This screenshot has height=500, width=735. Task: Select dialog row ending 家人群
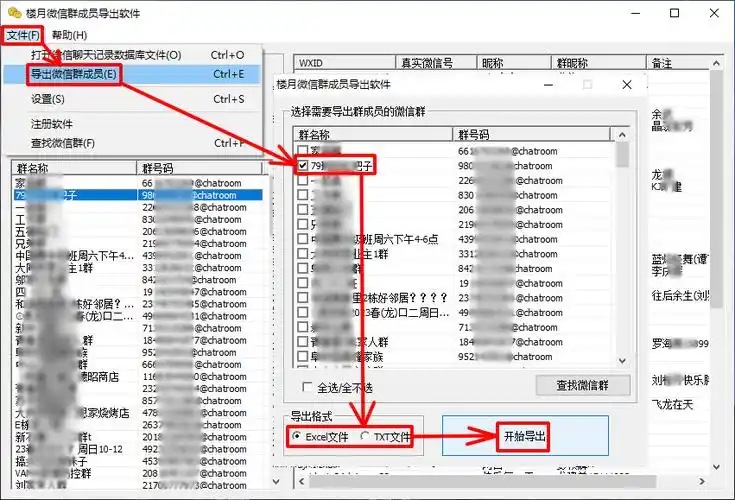click(454, 342)
